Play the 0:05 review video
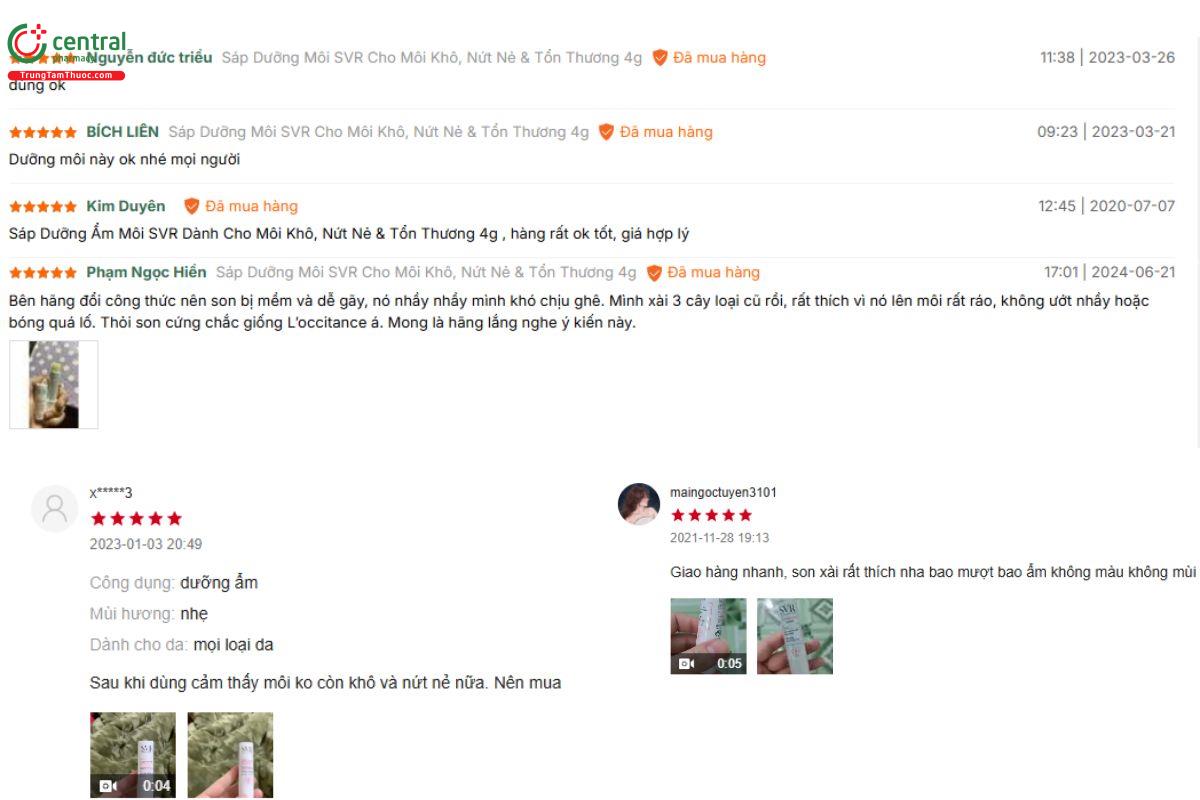 (x=708, y=636)
